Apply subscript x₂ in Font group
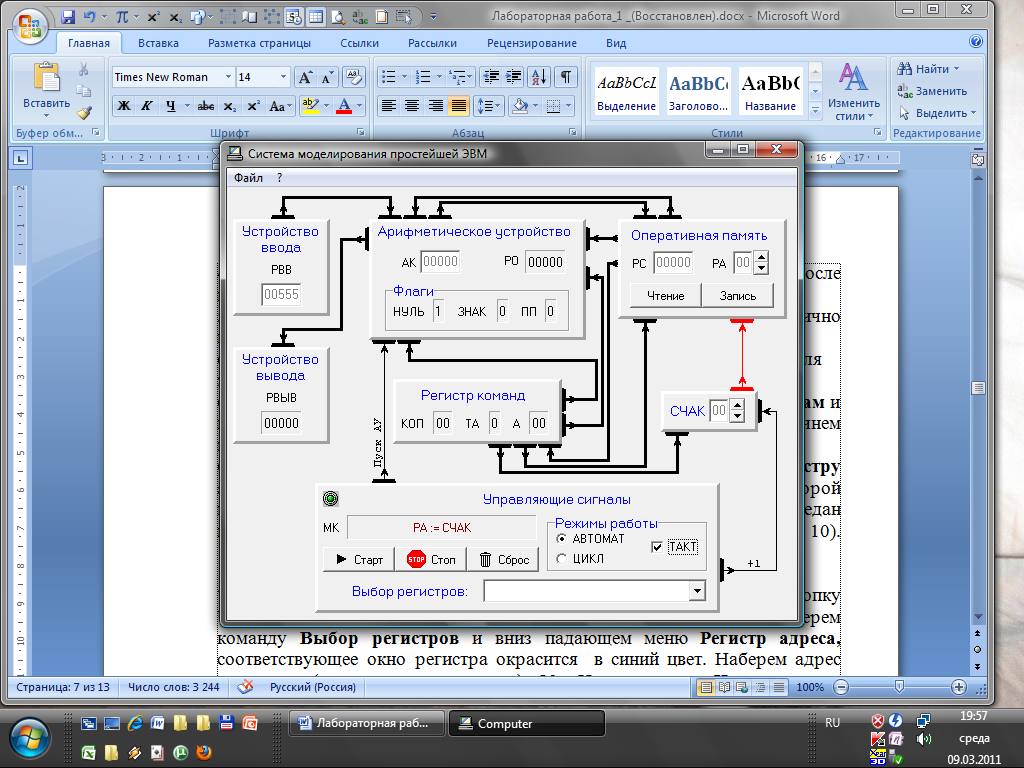 pyautogui.click(x=229, y=106)
